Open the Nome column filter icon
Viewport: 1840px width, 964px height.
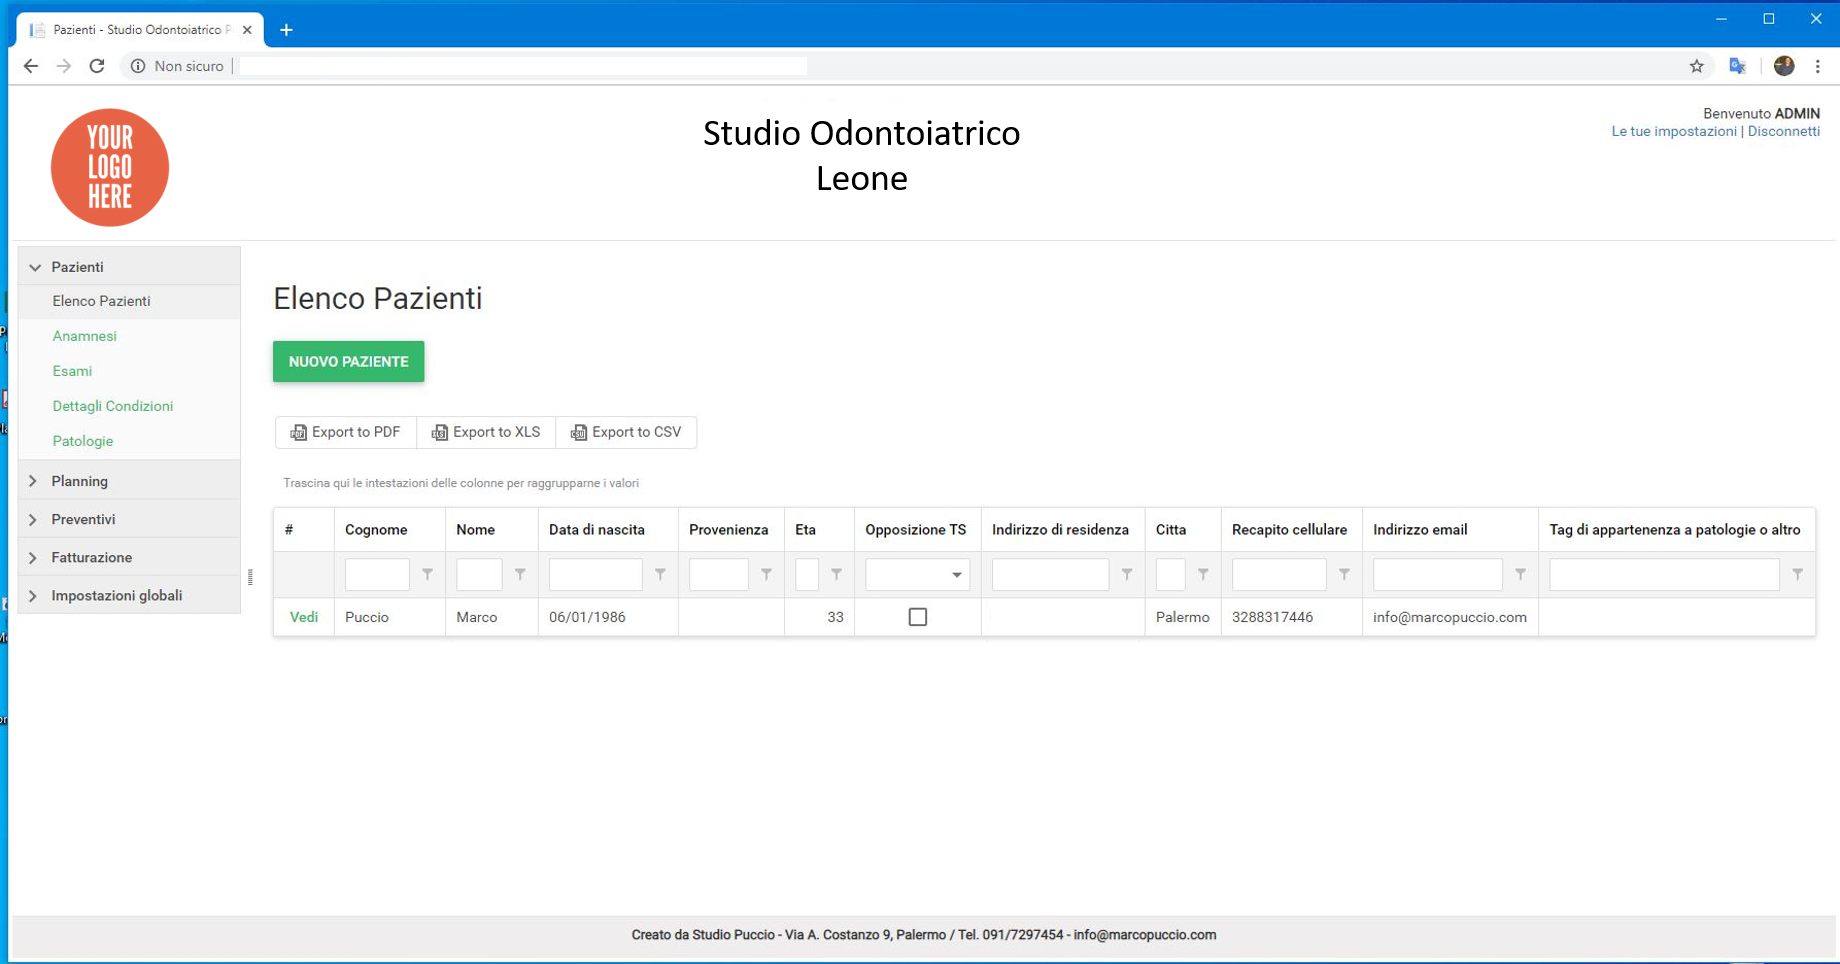(520, 574)
